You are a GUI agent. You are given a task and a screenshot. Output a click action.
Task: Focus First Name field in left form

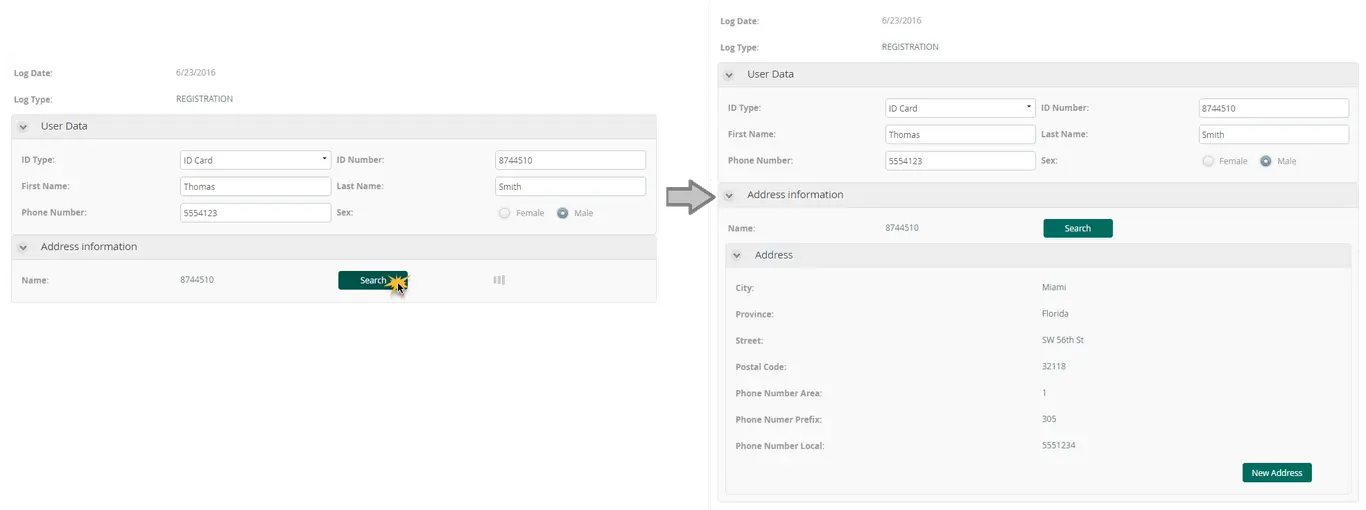tap(255, 186)
